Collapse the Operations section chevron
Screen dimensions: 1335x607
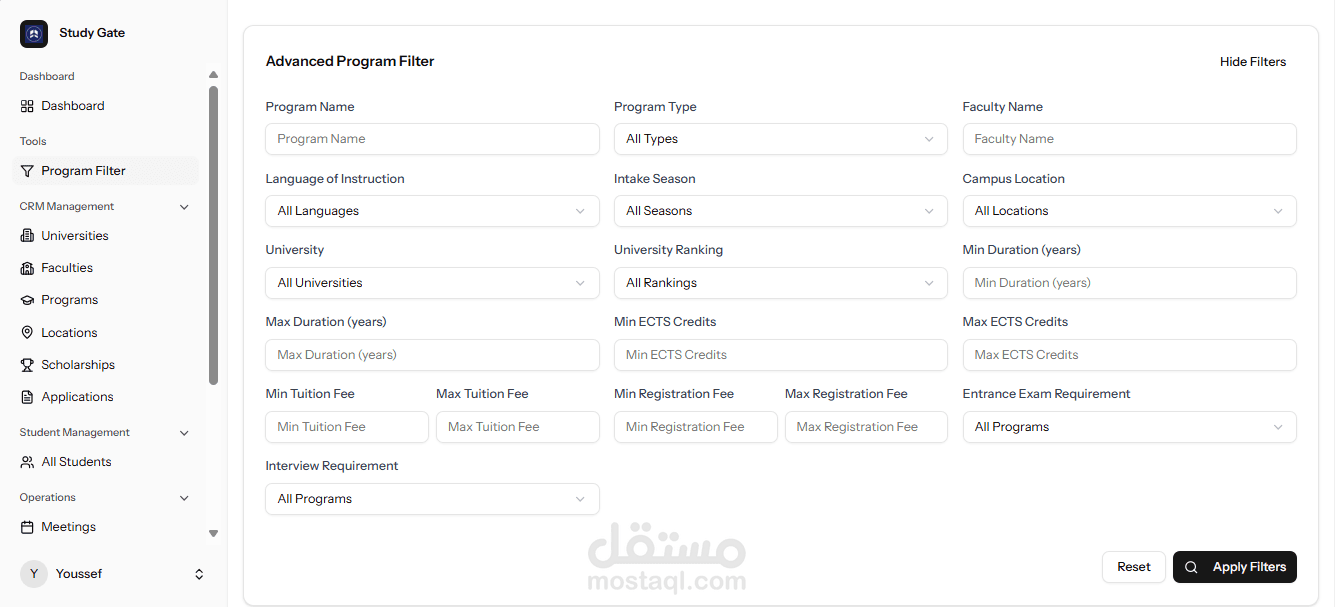tap(184, 498)
